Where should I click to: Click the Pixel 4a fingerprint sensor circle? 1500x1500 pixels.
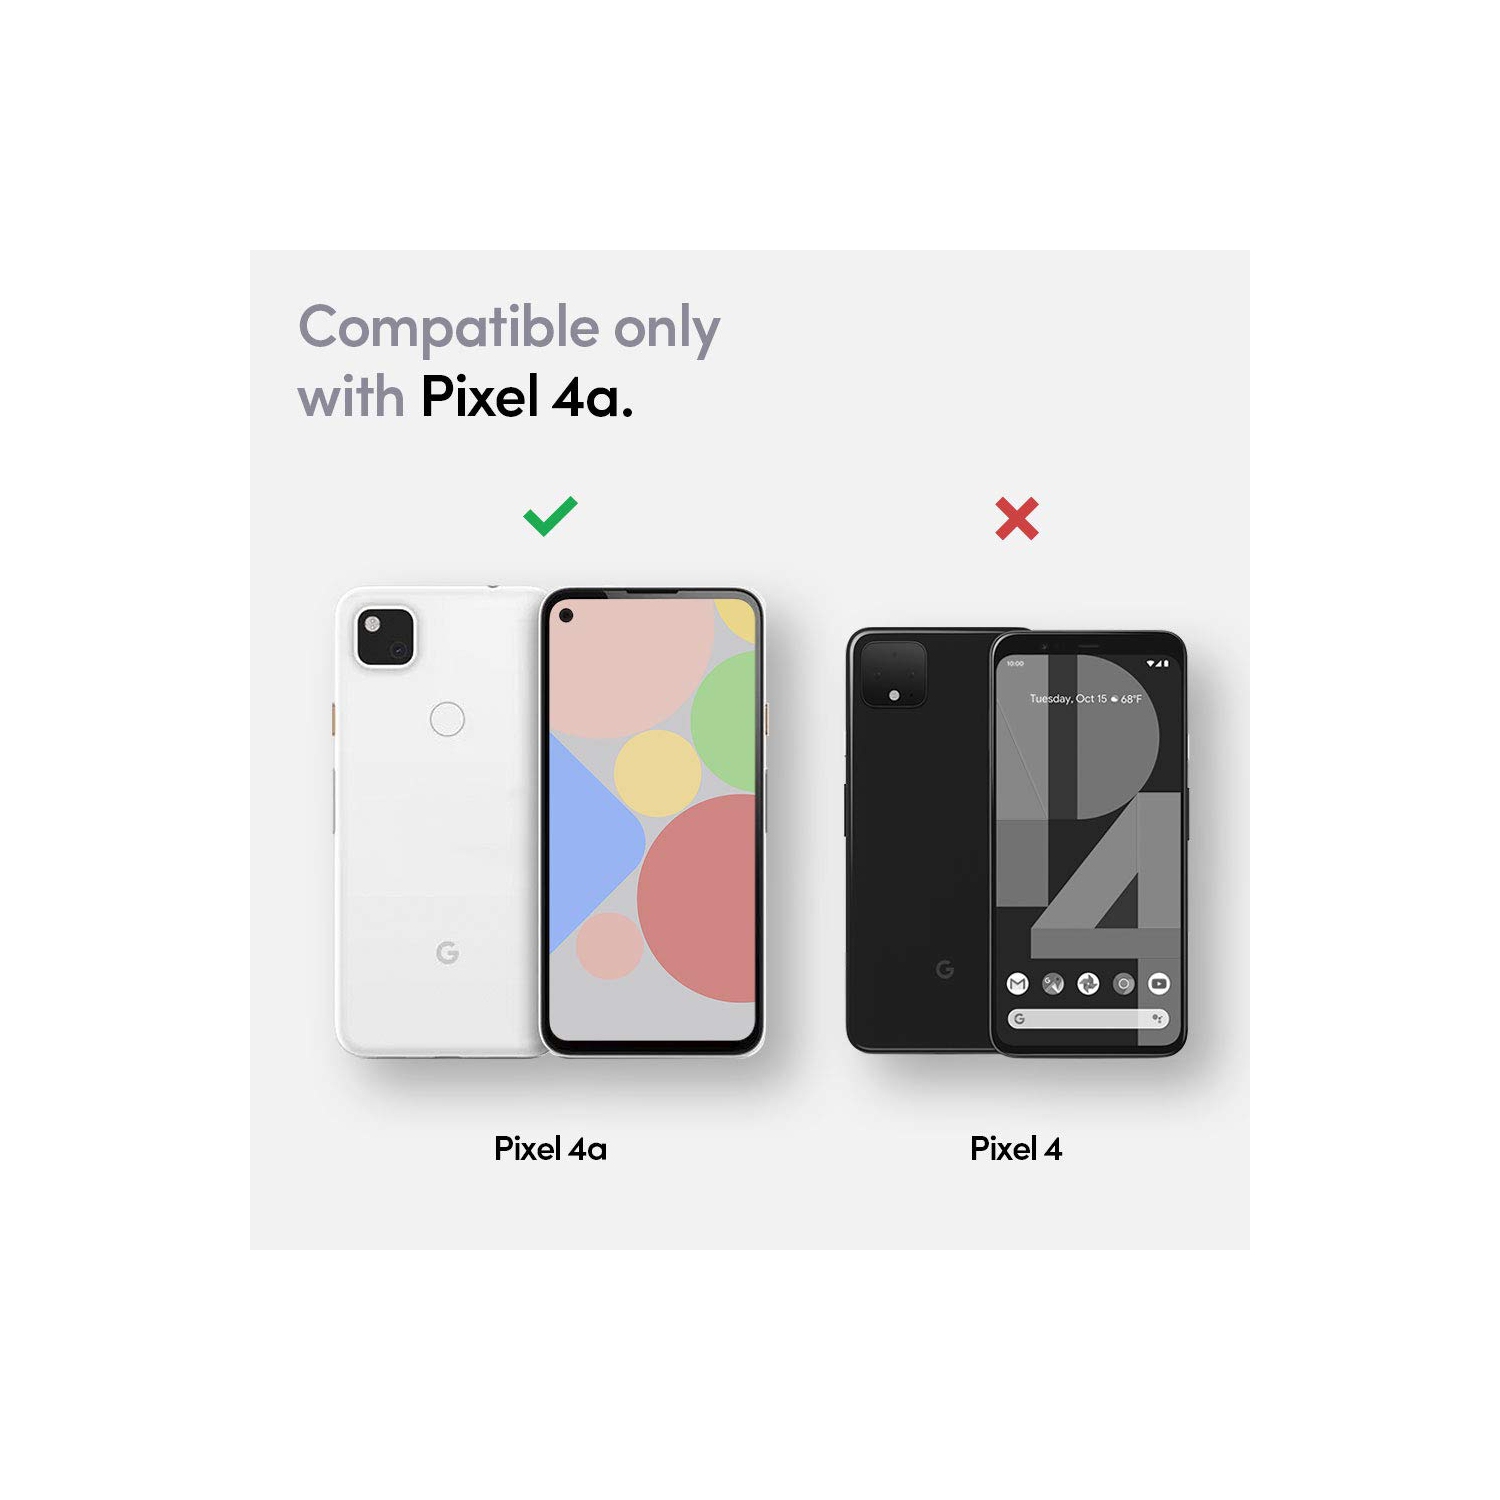[447, 719]
